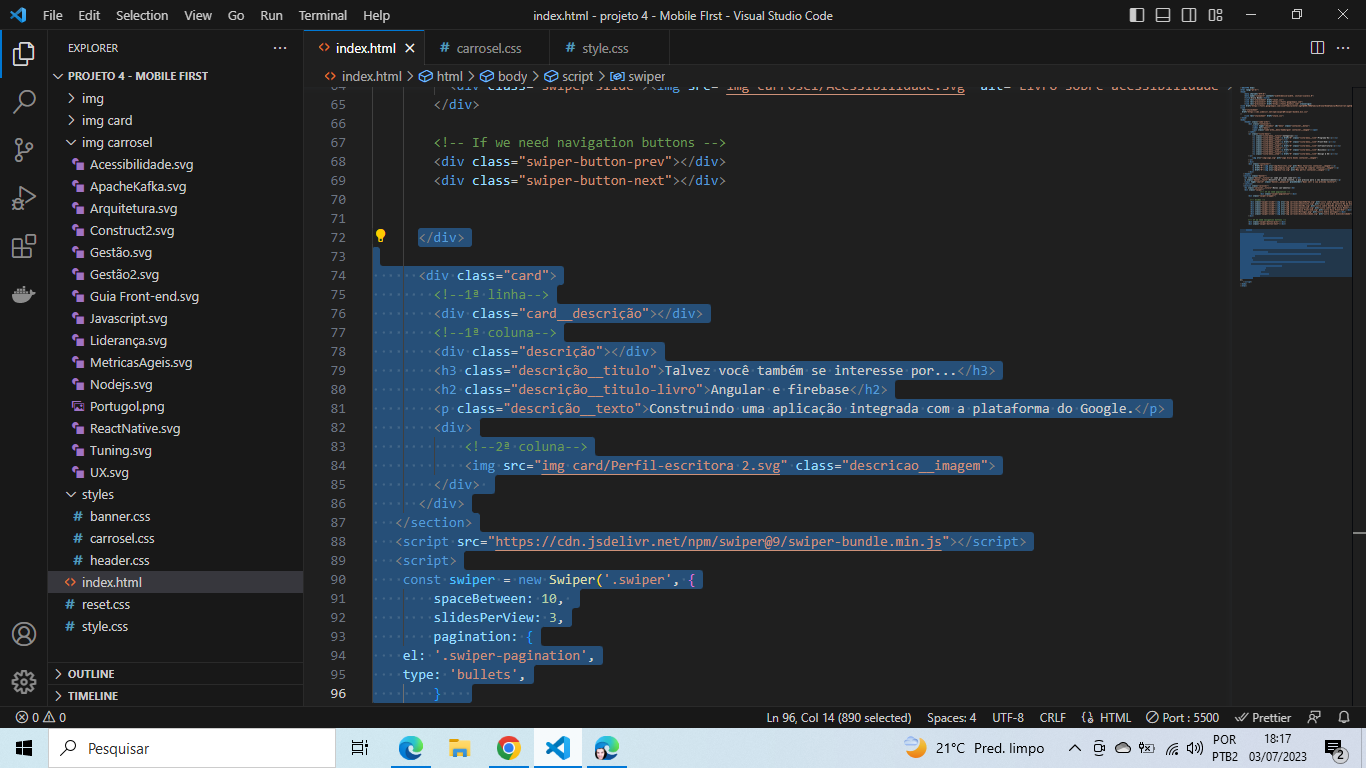Open the Terminal menu
This screenshot has width=1366, height=768.
pyautogui.click(x=323, y=15)
